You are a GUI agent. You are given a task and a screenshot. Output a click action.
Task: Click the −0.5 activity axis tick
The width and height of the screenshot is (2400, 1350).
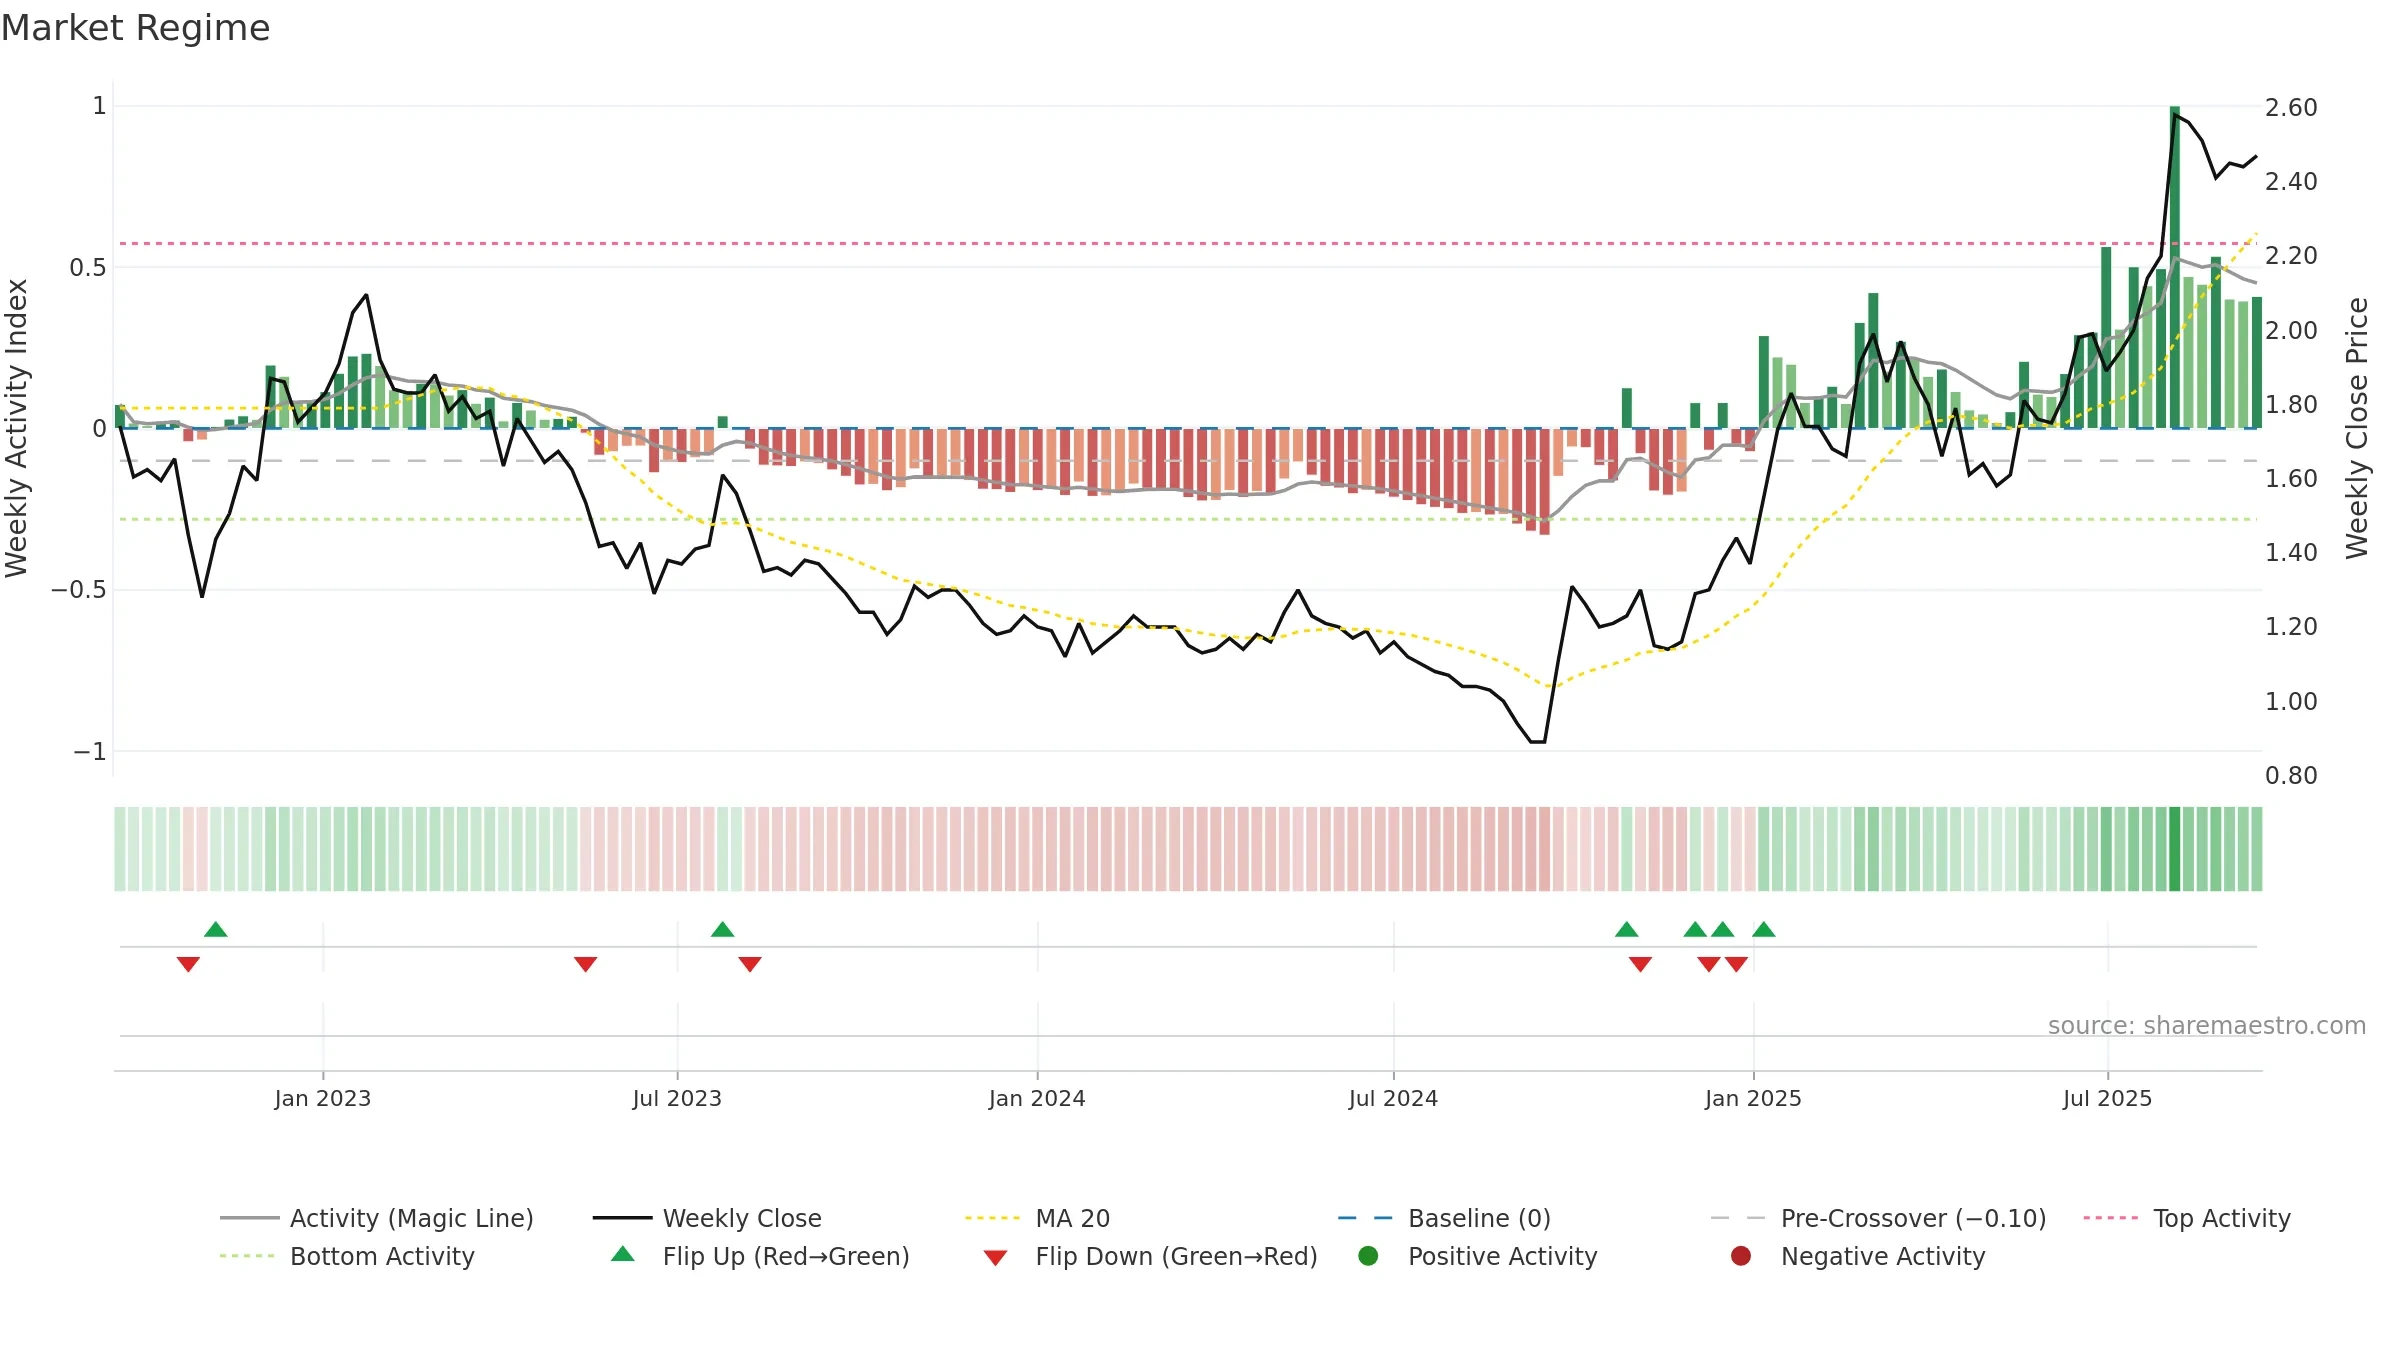tap(79, 590)
